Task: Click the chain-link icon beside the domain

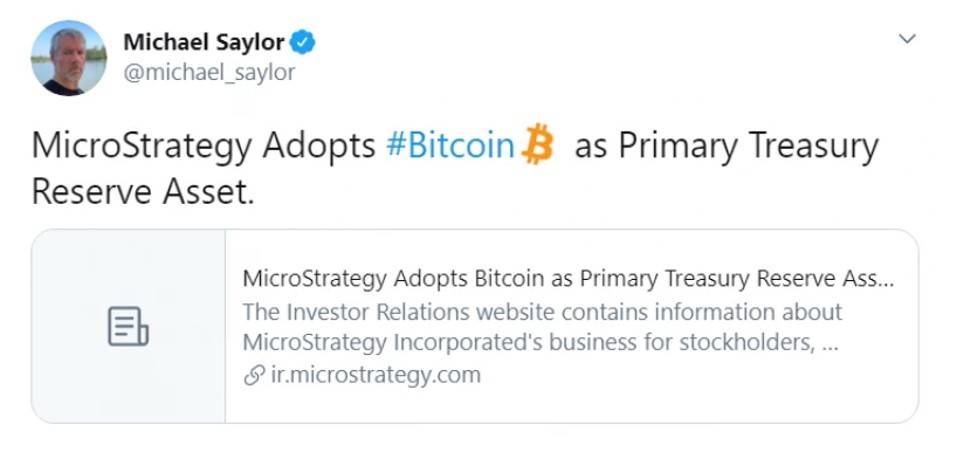Action: click(252, 376)
